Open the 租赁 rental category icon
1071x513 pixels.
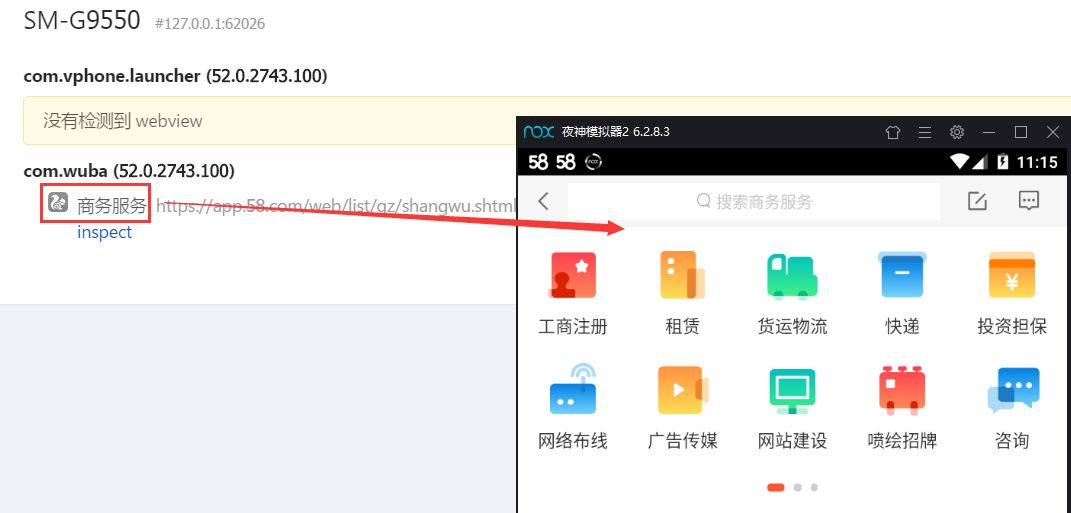point(682,275)
